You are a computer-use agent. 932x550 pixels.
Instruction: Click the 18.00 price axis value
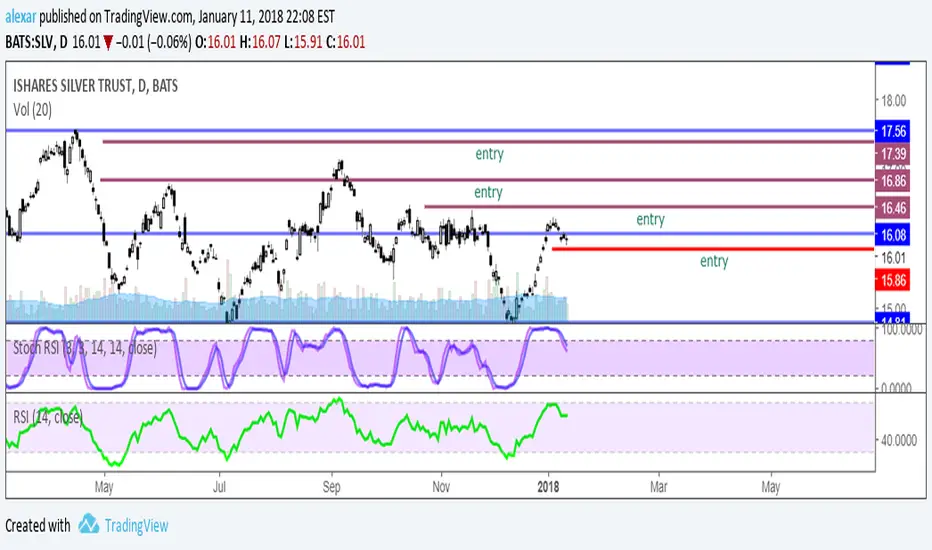893,100
